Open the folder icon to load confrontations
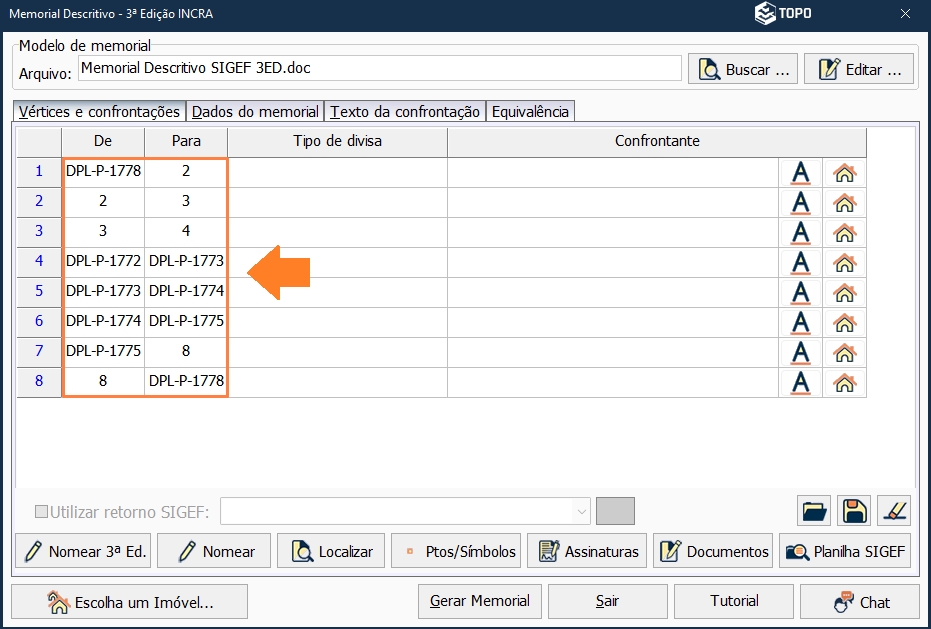This screenshot has width=931, height=629. (x=814, y=511)
